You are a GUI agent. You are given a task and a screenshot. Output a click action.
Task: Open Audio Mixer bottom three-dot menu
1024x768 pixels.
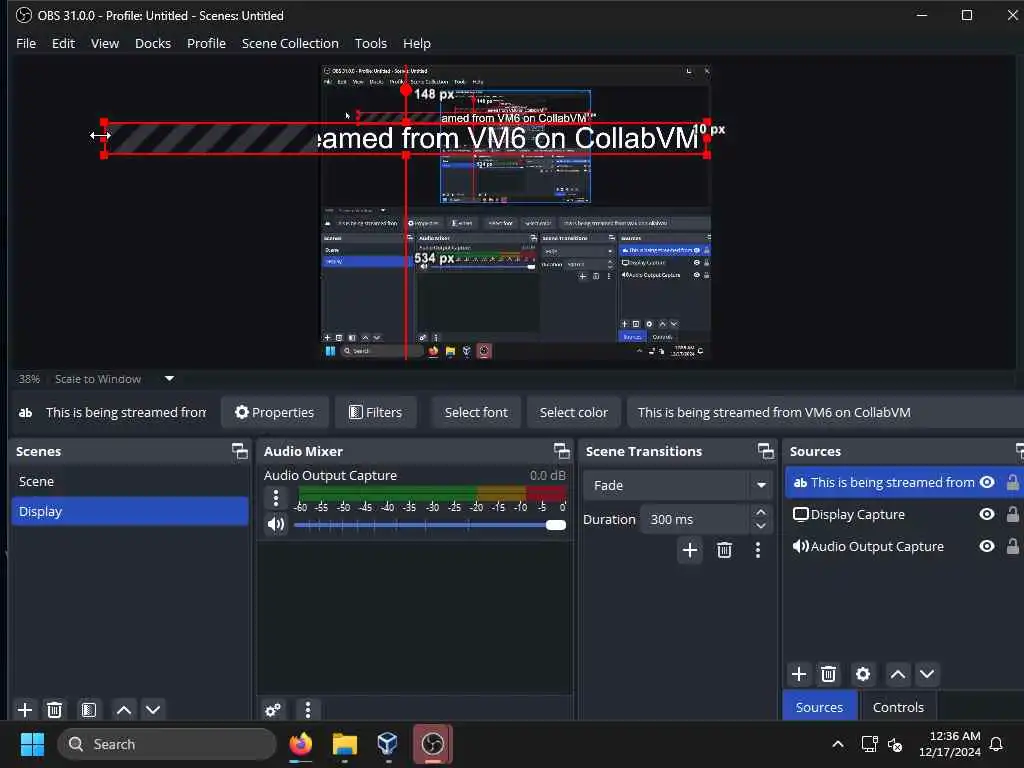pyautogui.click(x=308, y=709)
